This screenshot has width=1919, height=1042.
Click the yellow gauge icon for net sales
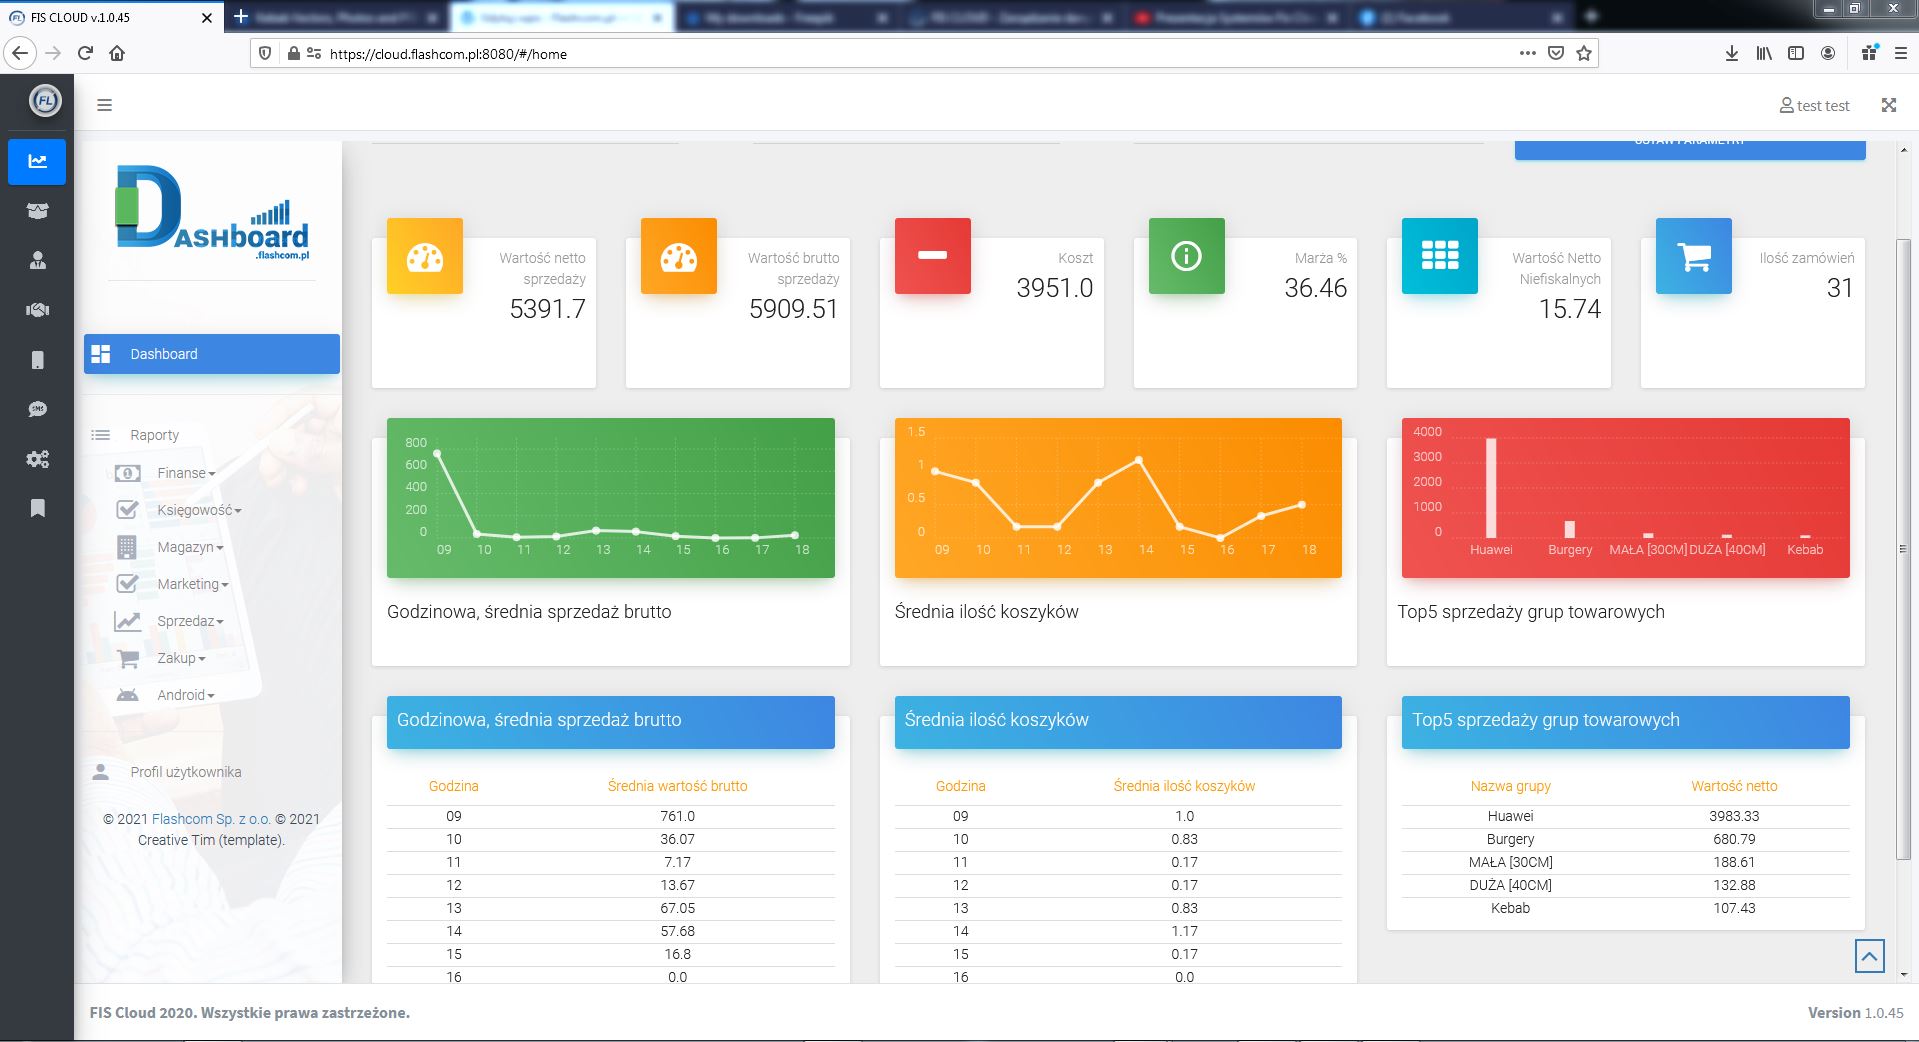tap(425, 256)
